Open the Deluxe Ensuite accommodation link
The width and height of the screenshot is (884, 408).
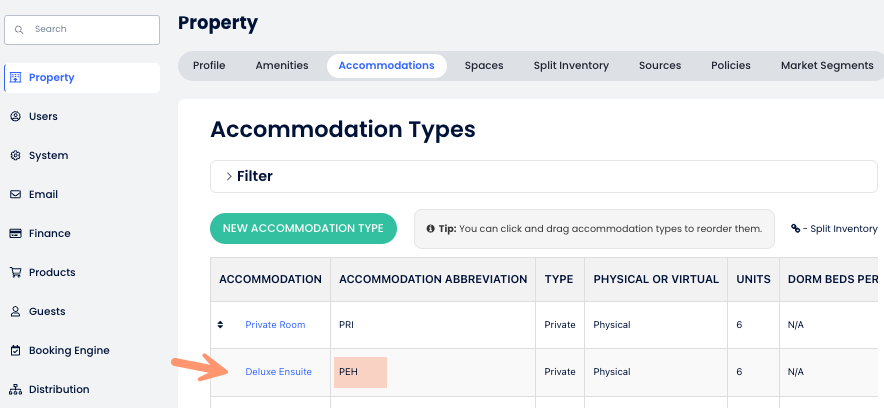coord(278,372)
